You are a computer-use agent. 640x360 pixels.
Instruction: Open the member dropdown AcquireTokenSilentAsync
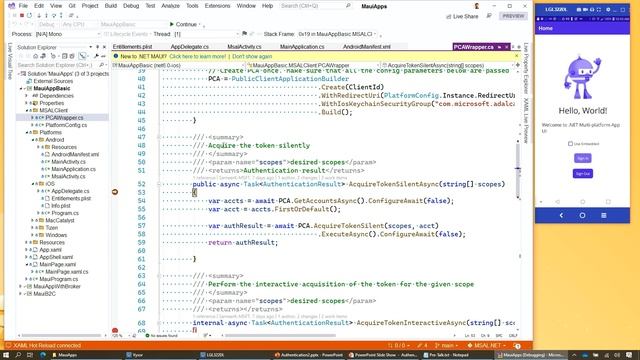[447, 65]
